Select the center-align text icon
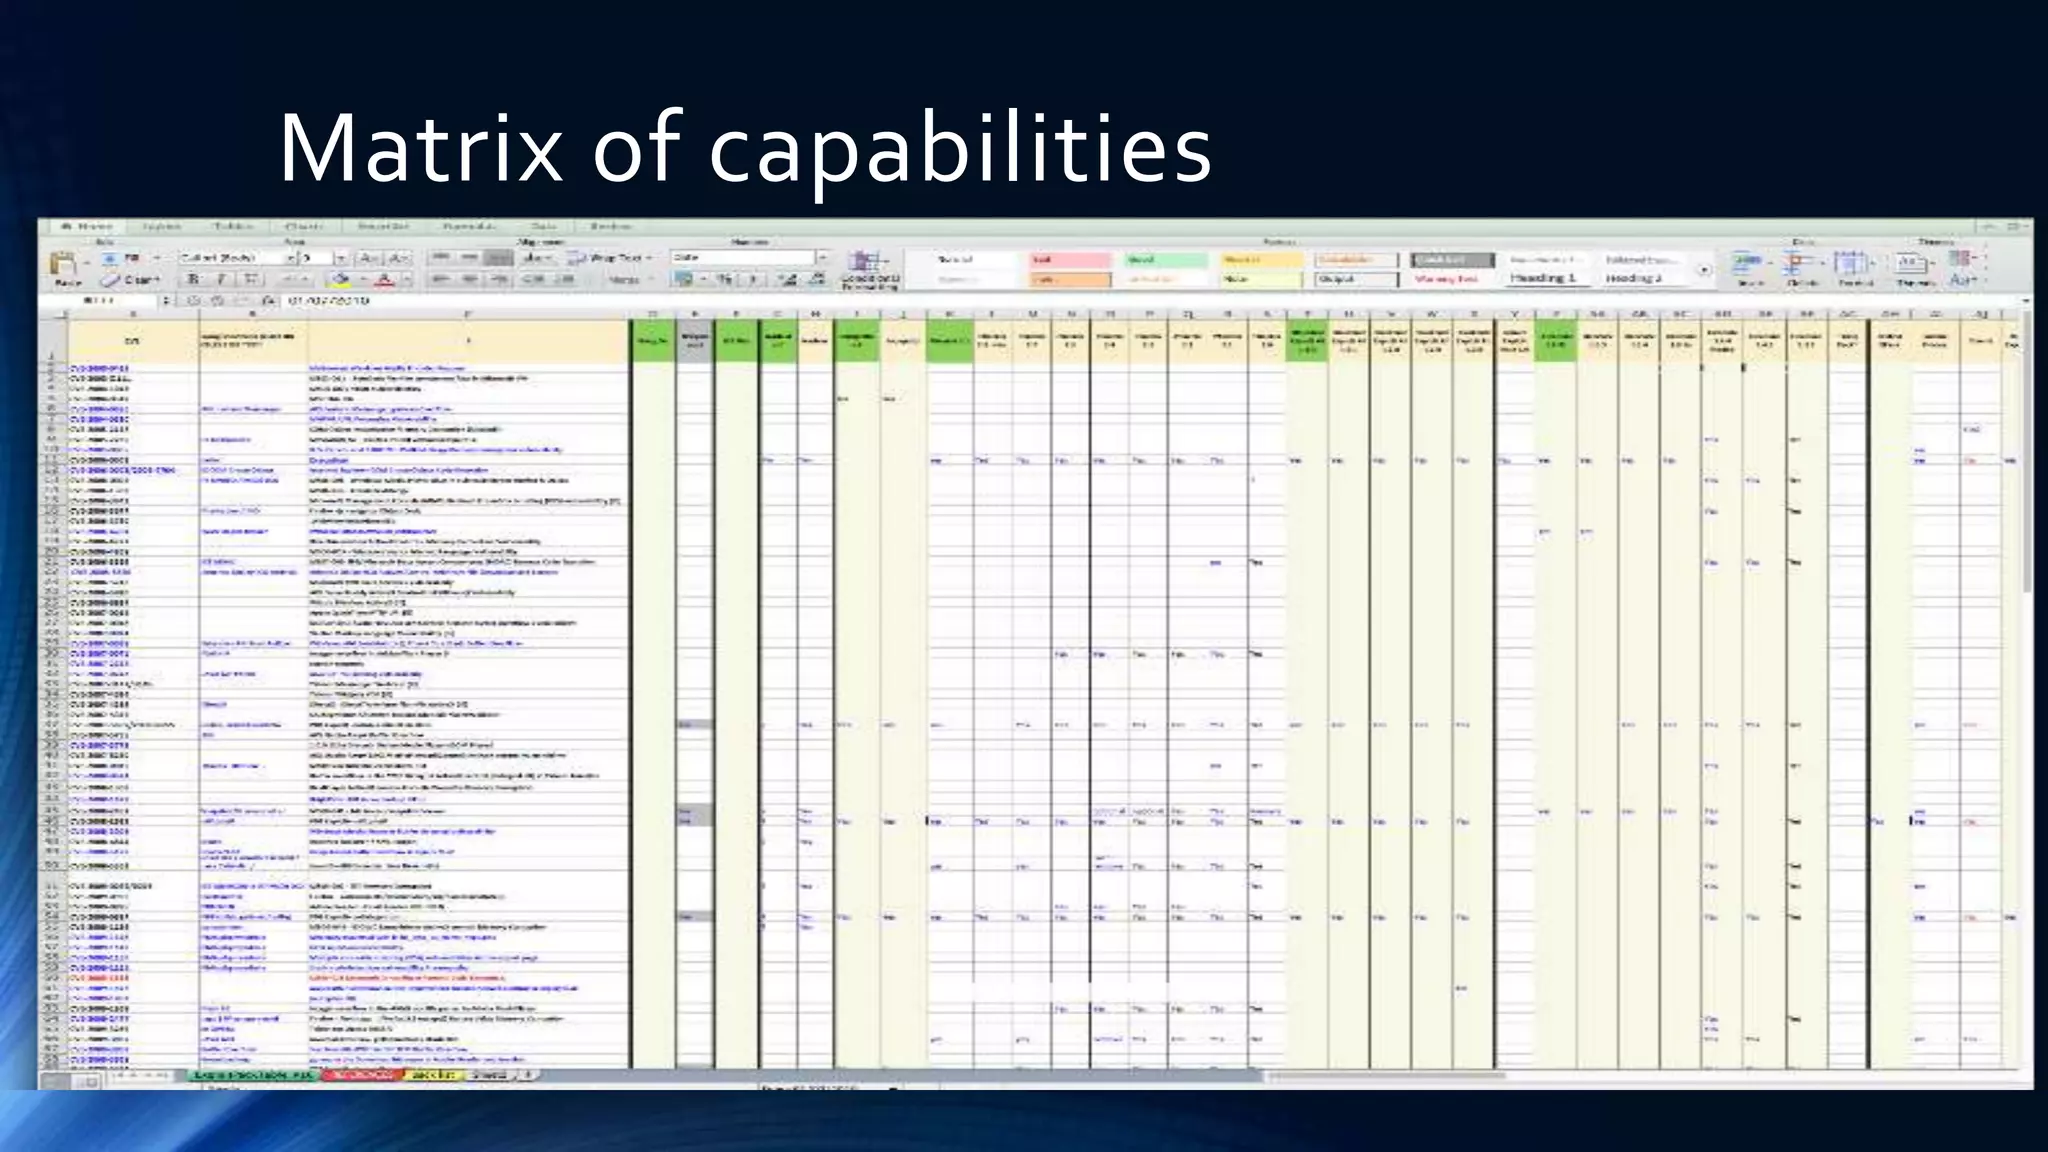 click(x=469, y=280)
